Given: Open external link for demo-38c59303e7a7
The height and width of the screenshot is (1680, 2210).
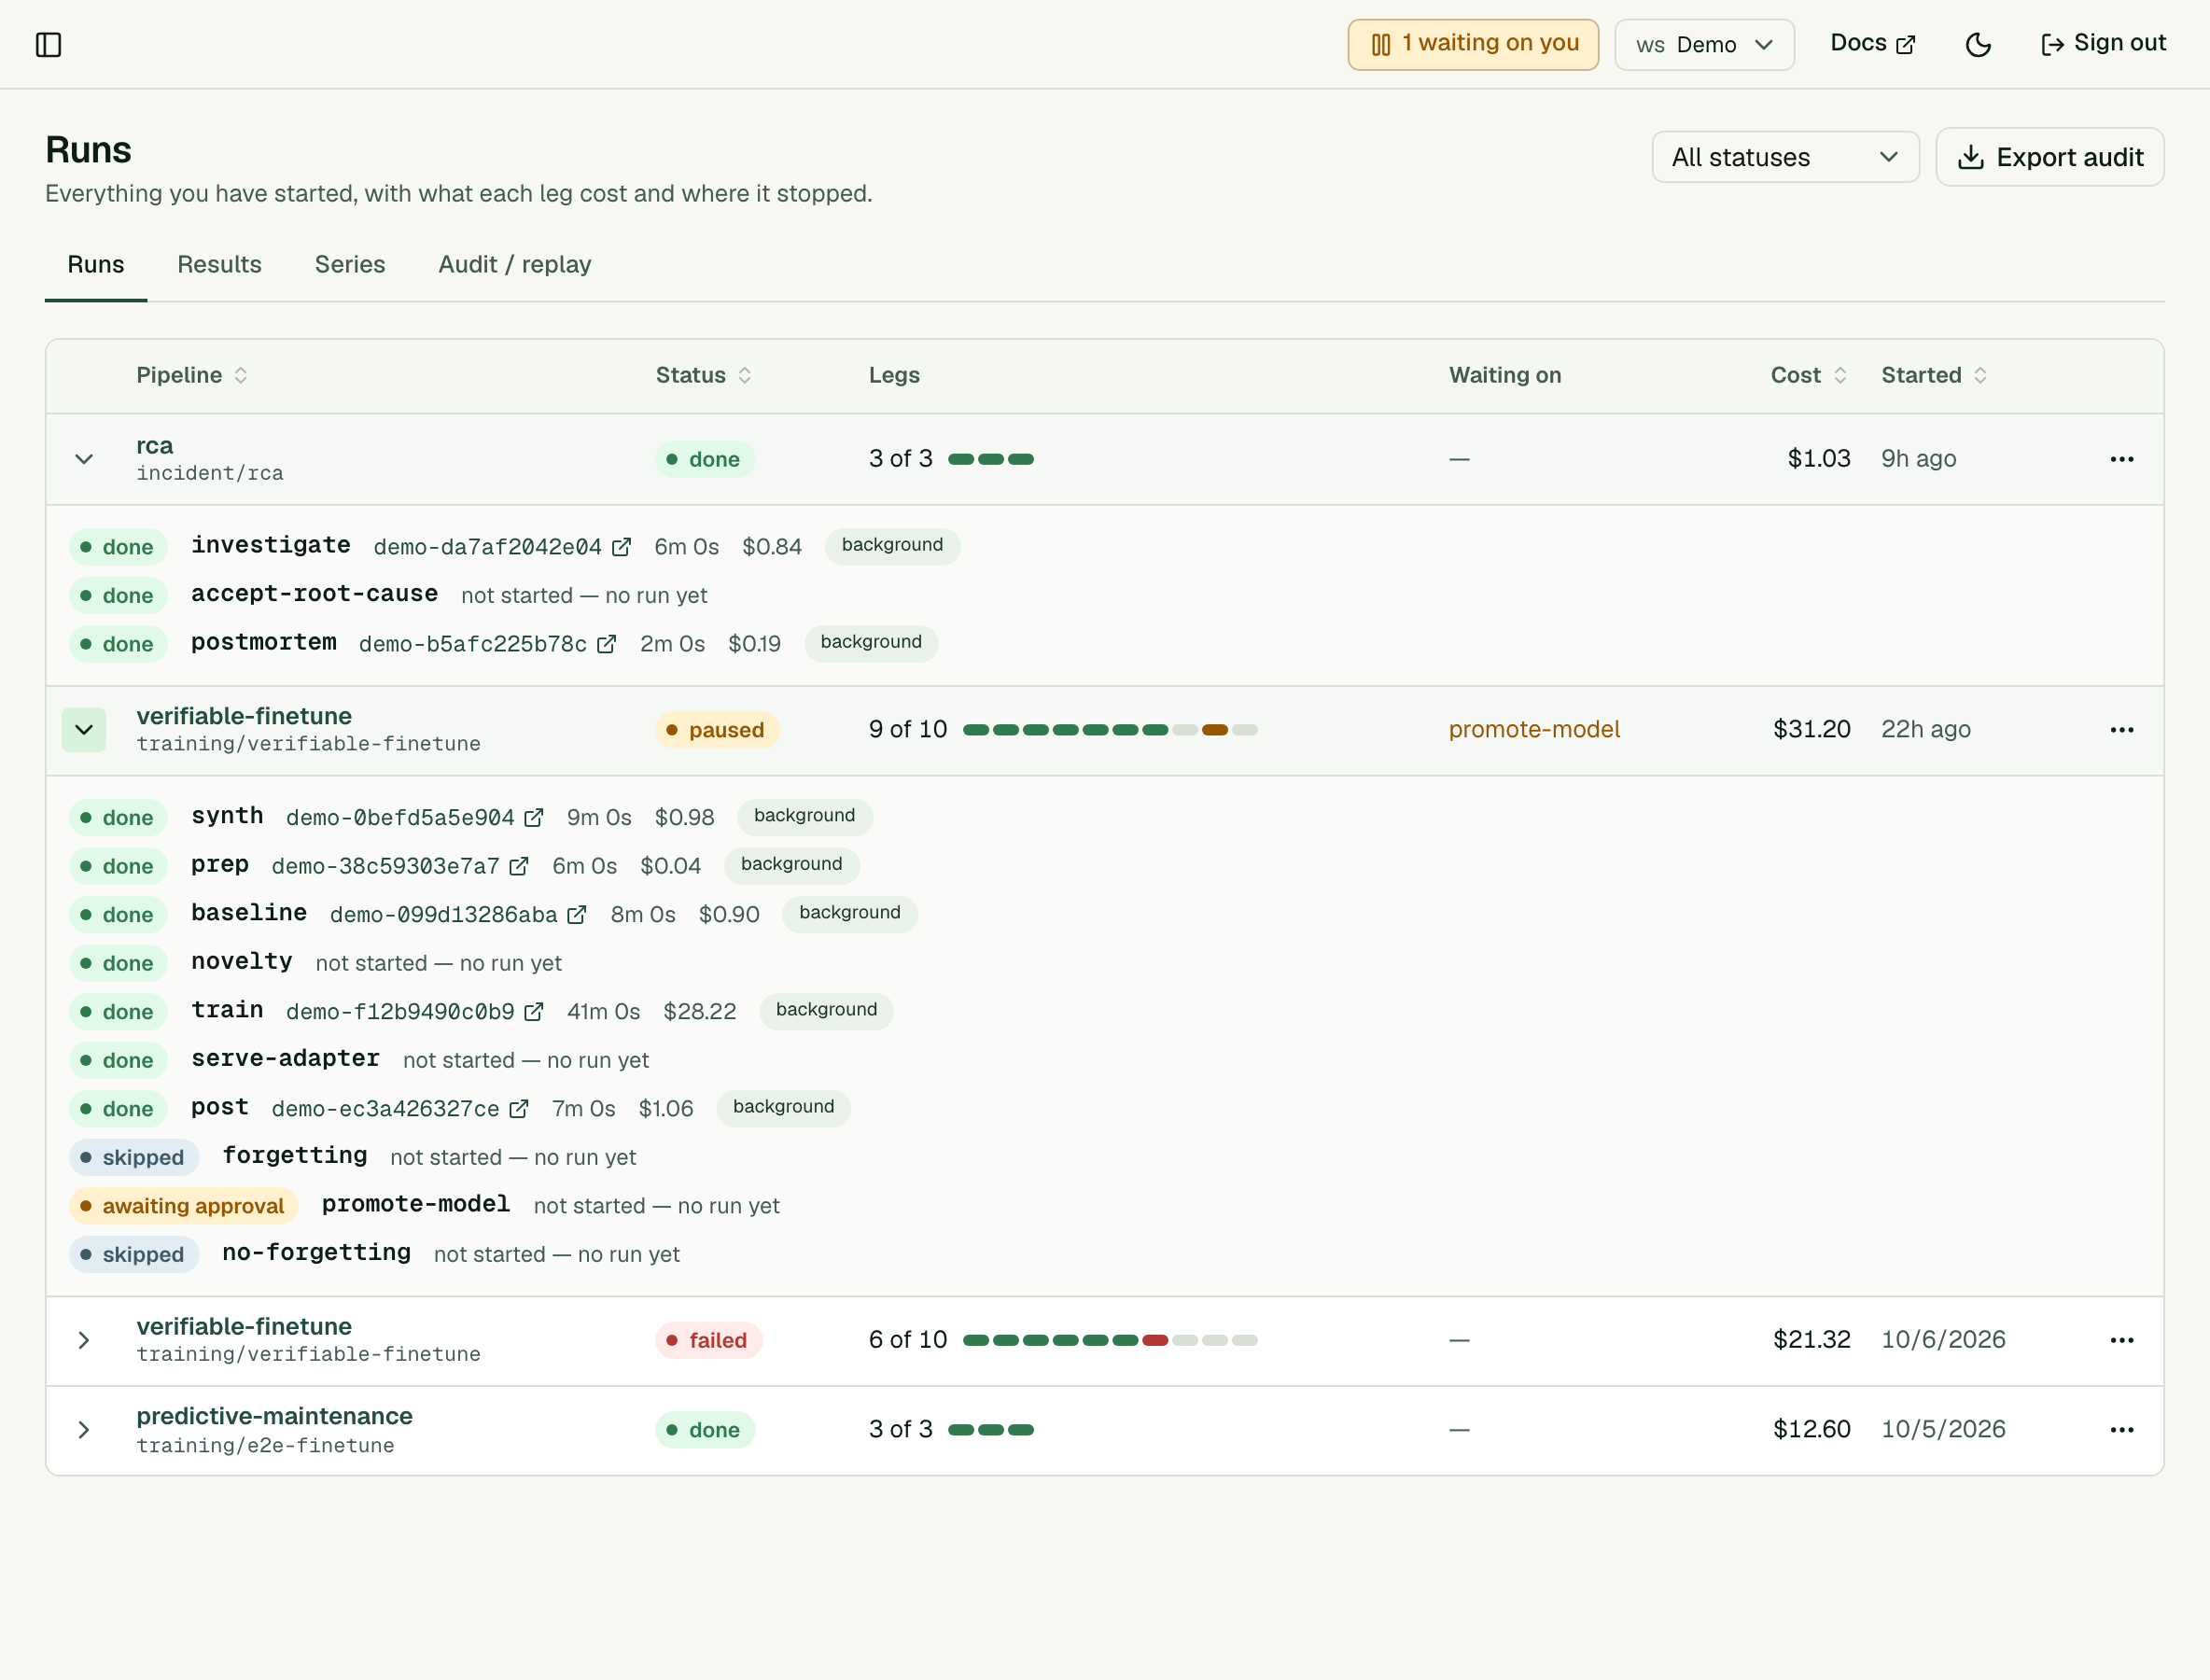Looking at the screenshot, I should click(519, 866).
